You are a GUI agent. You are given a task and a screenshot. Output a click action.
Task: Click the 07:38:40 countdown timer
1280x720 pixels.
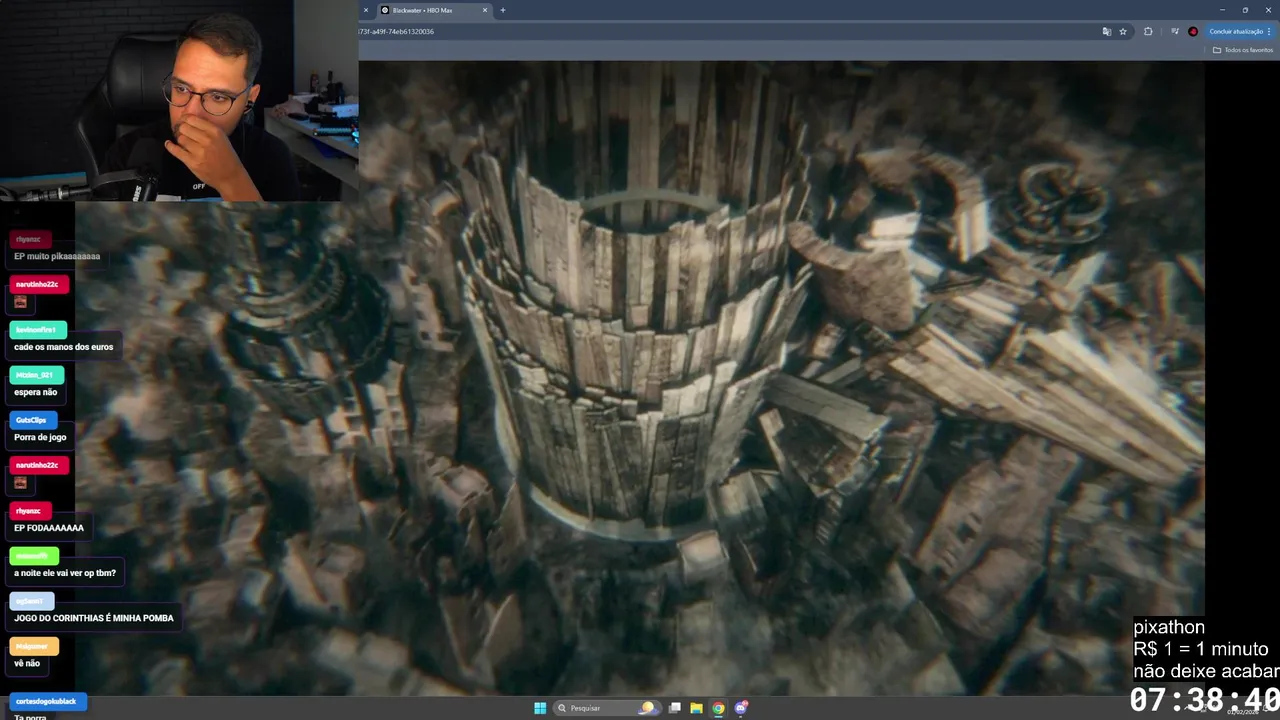pyautogui.click(x=1205, y=699)
